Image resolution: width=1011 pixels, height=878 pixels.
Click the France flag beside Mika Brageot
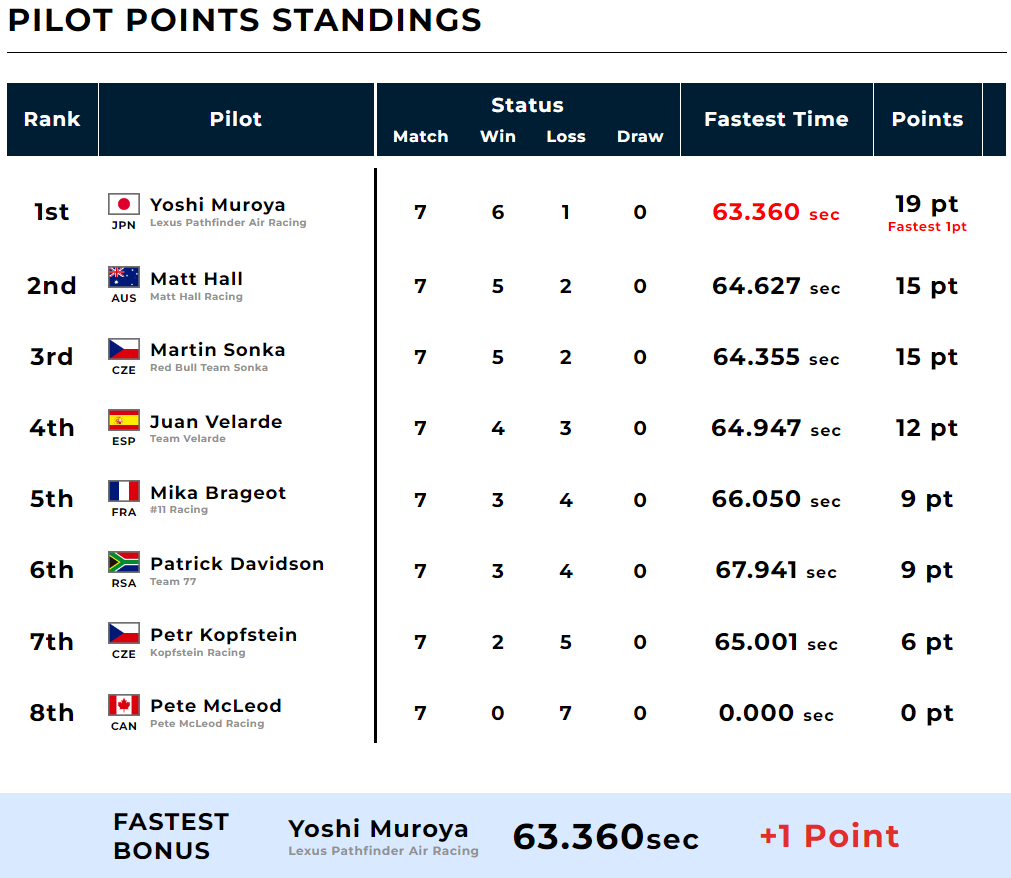(124, 492)
